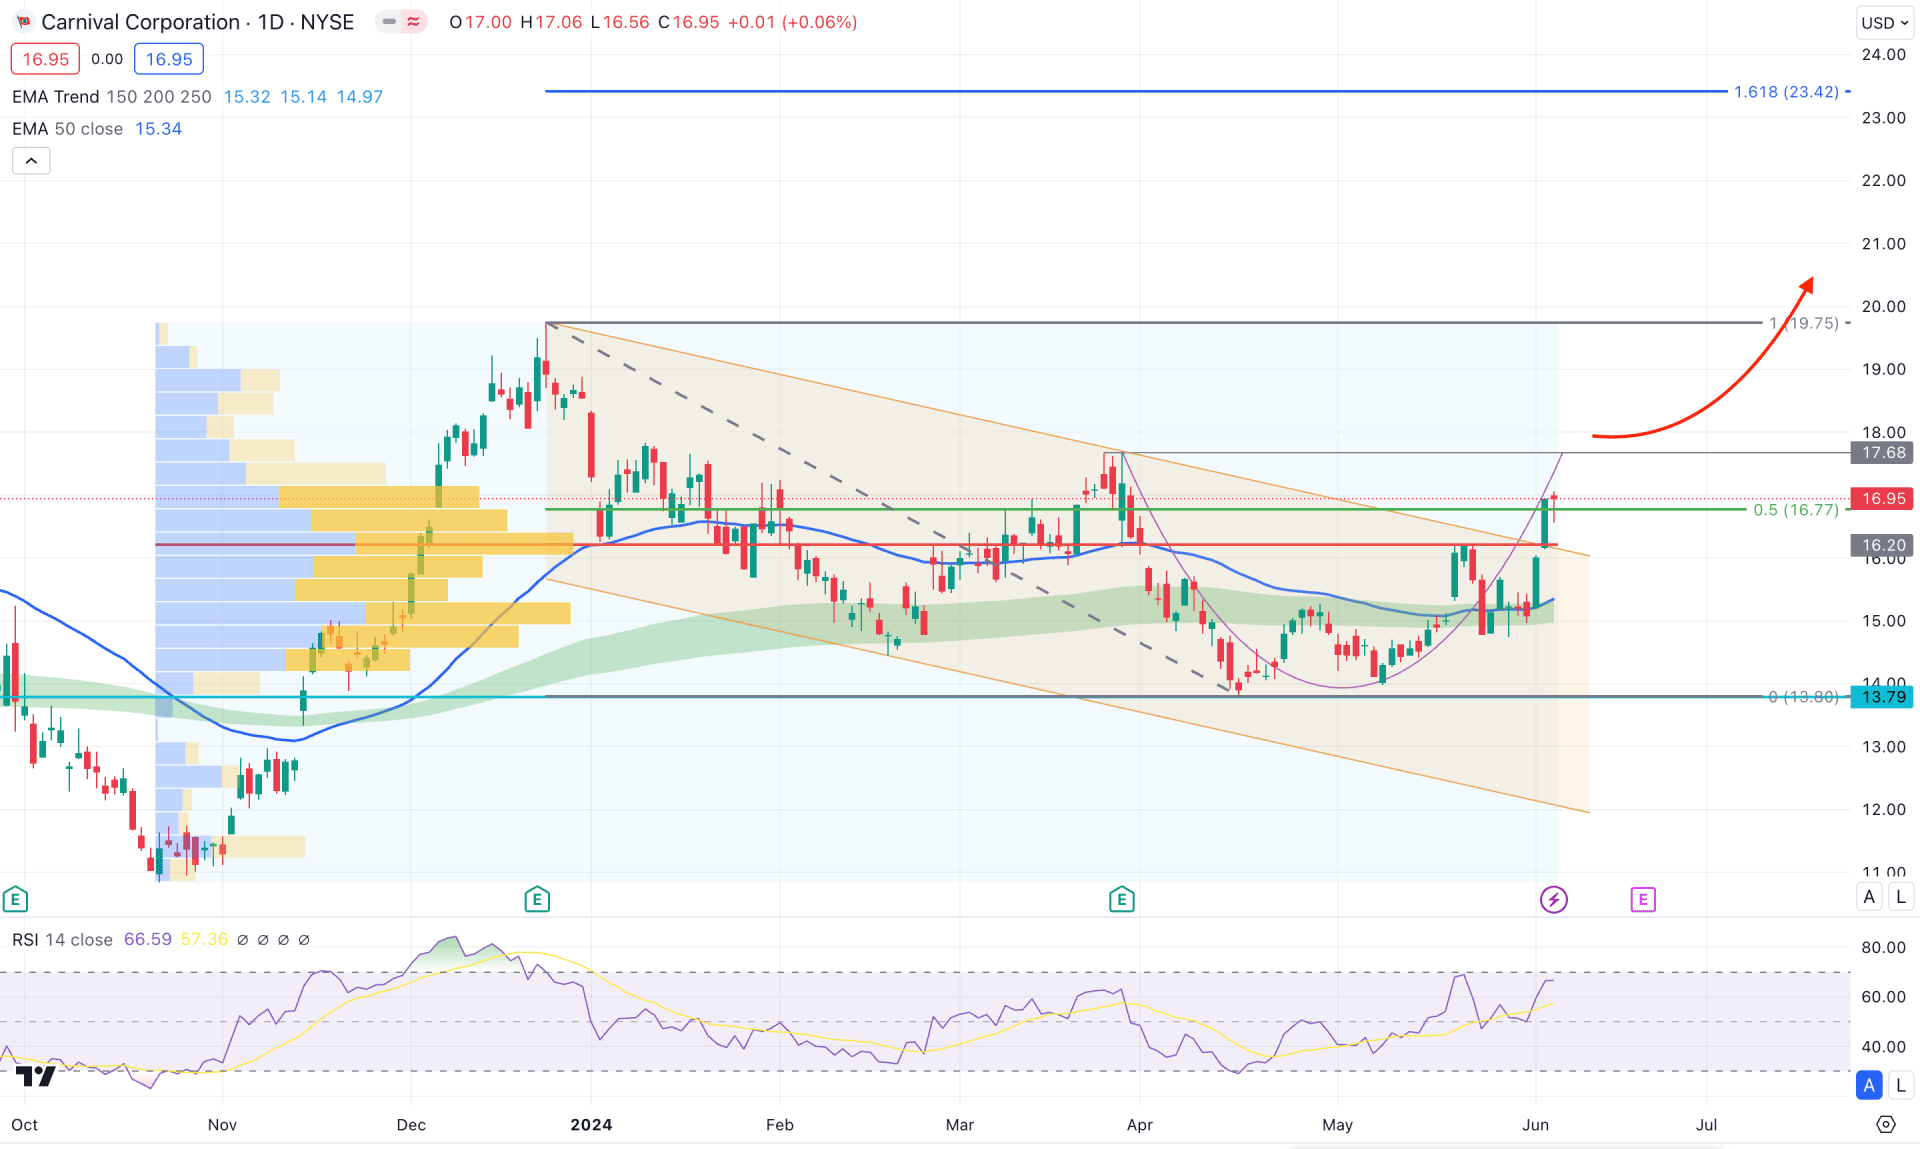The image size is (1920, 1149).
Task: Click the Nov label on time axis
Action: tap(222, 1125)
